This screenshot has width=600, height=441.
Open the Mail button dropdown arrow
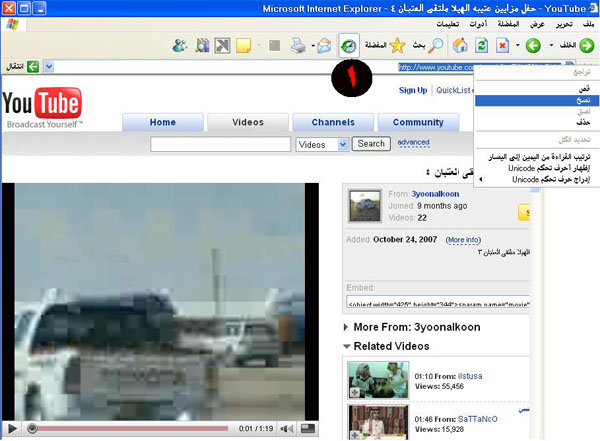click(313, 46)
